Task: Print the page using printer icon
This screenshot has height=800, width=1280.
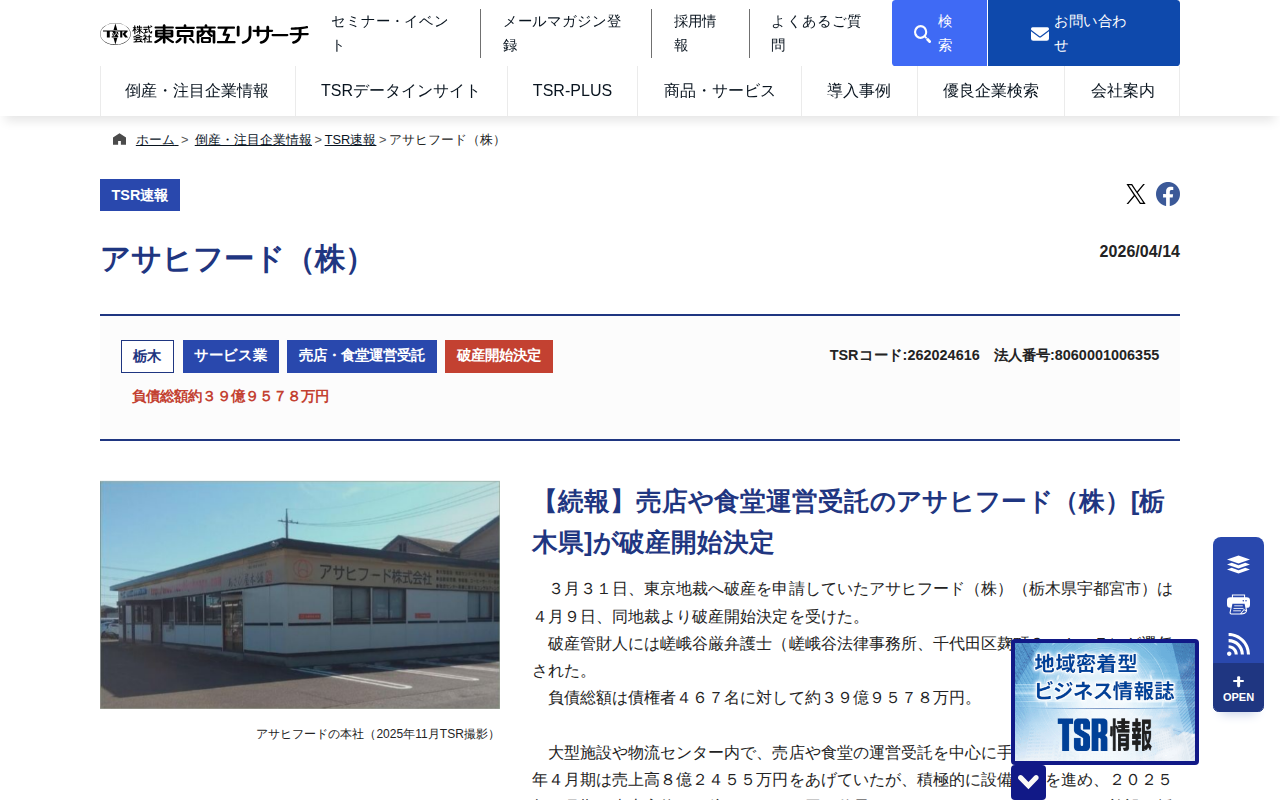Action: tap(1238, 604)
